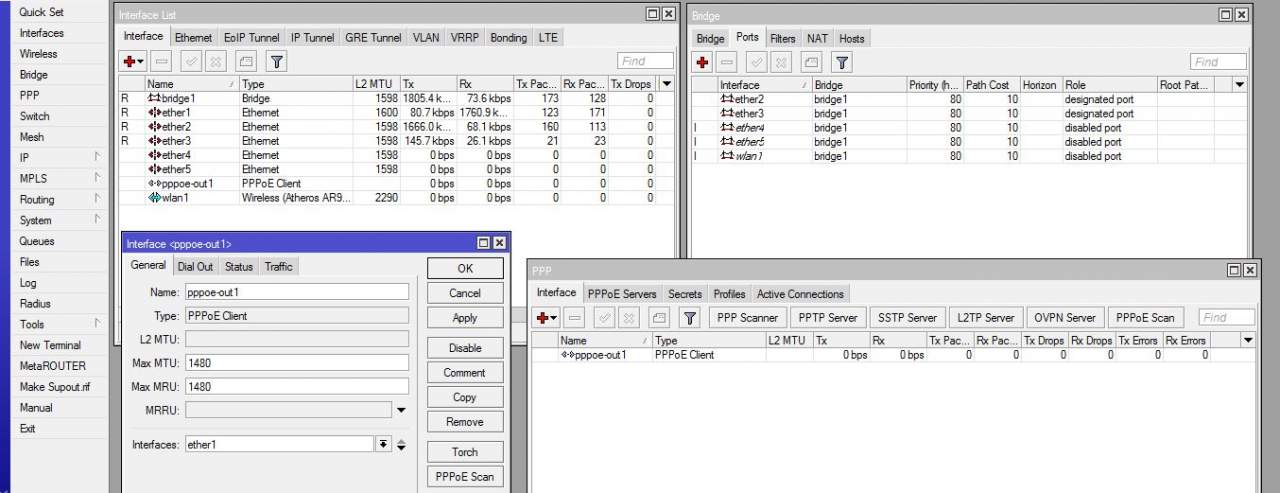Click Find field in Bridge window
The height and width of the screenshot is (493, 1280).
(x=1219, y=62)
